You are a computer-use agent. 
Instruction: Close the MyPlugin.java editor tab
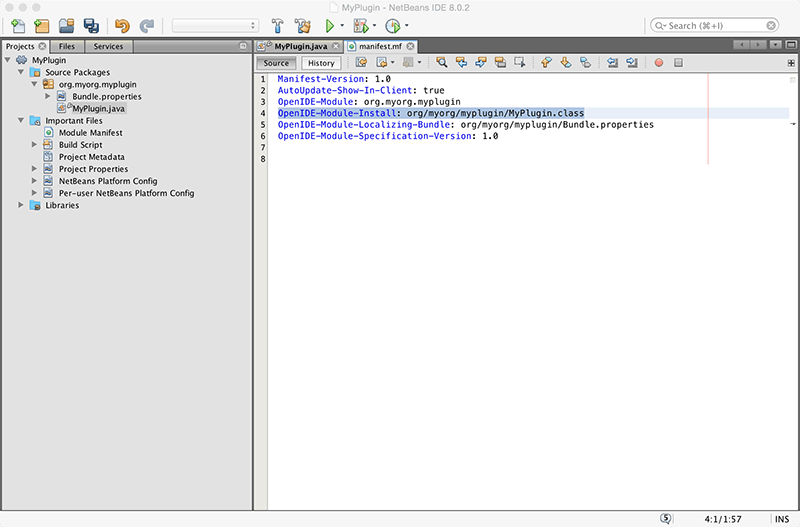tap(336, 46)
